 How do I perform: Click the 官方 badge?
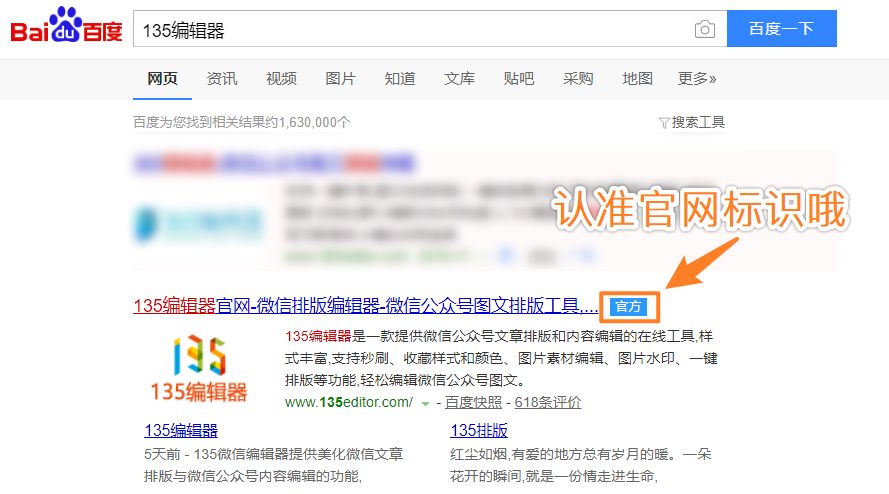(x=628, y=307)
